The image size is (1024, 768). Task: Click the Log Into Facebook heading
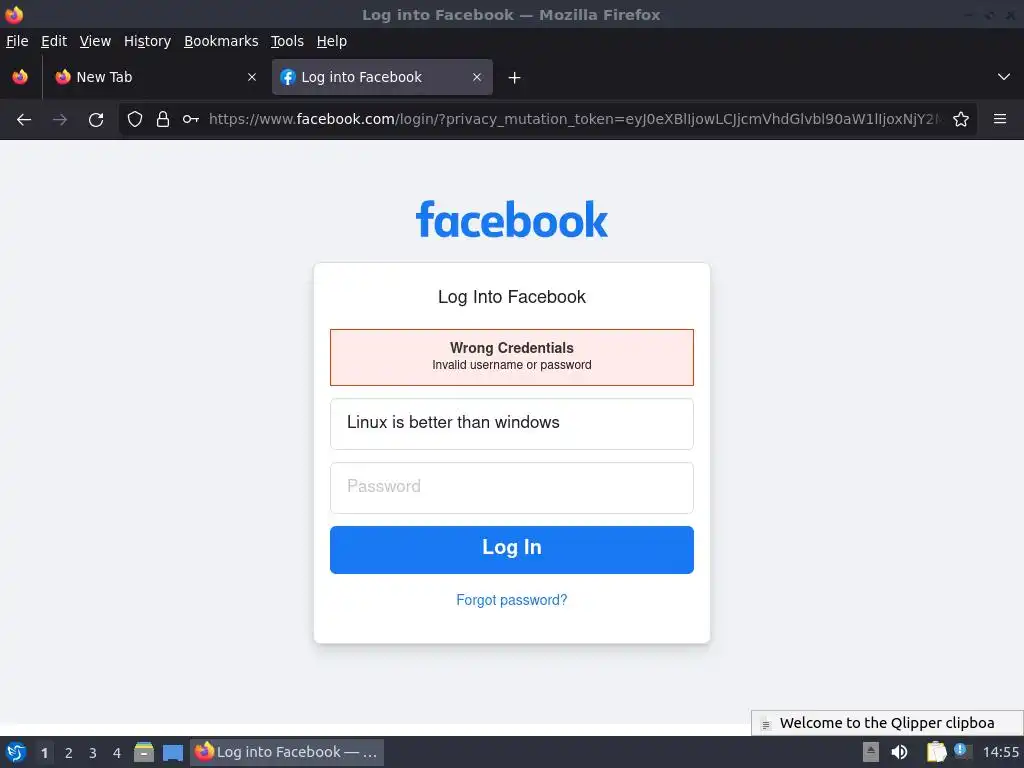tap(512, 297)
